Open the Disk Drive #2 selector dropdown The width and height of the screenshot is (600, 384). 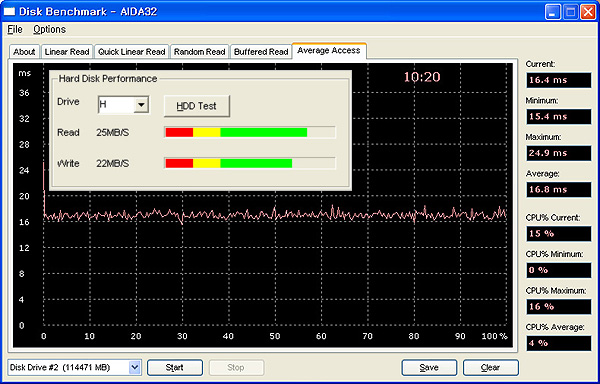pos(134,368)
